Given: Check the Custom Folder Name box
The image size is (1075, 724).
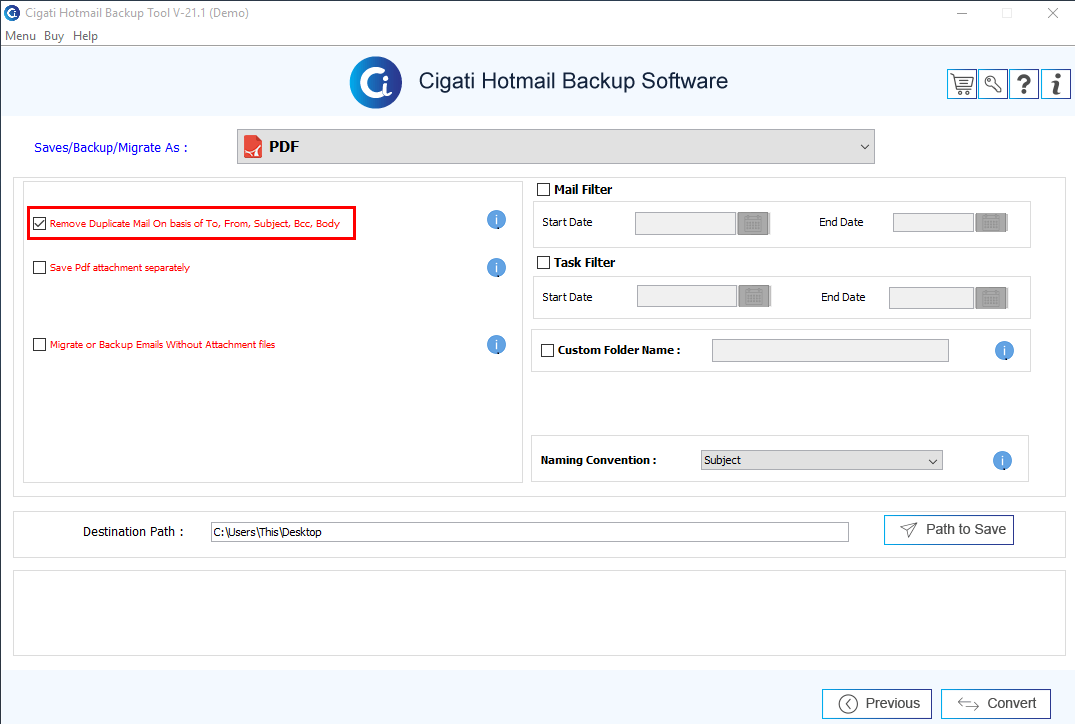Looking at the screenshot, I should pyautogui.click(x=548, y=350).
